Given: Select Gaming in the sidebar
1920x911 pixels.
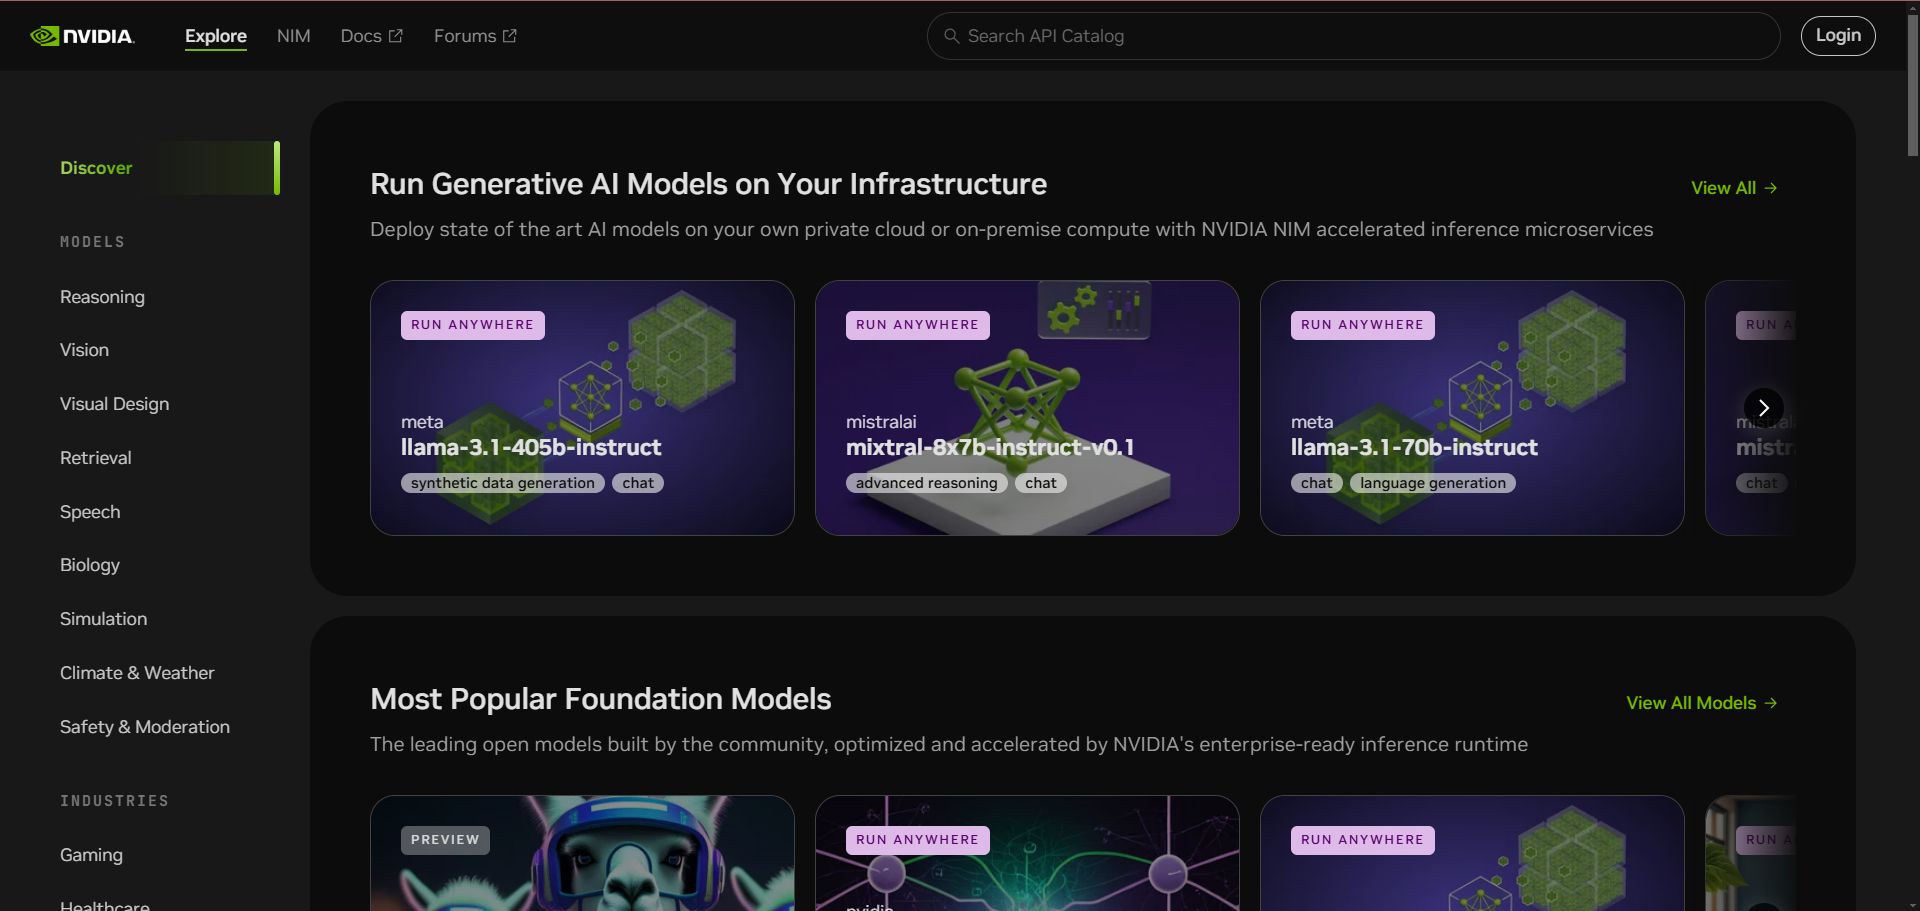Looking at the screenshot, I should [x=91, y=855].
